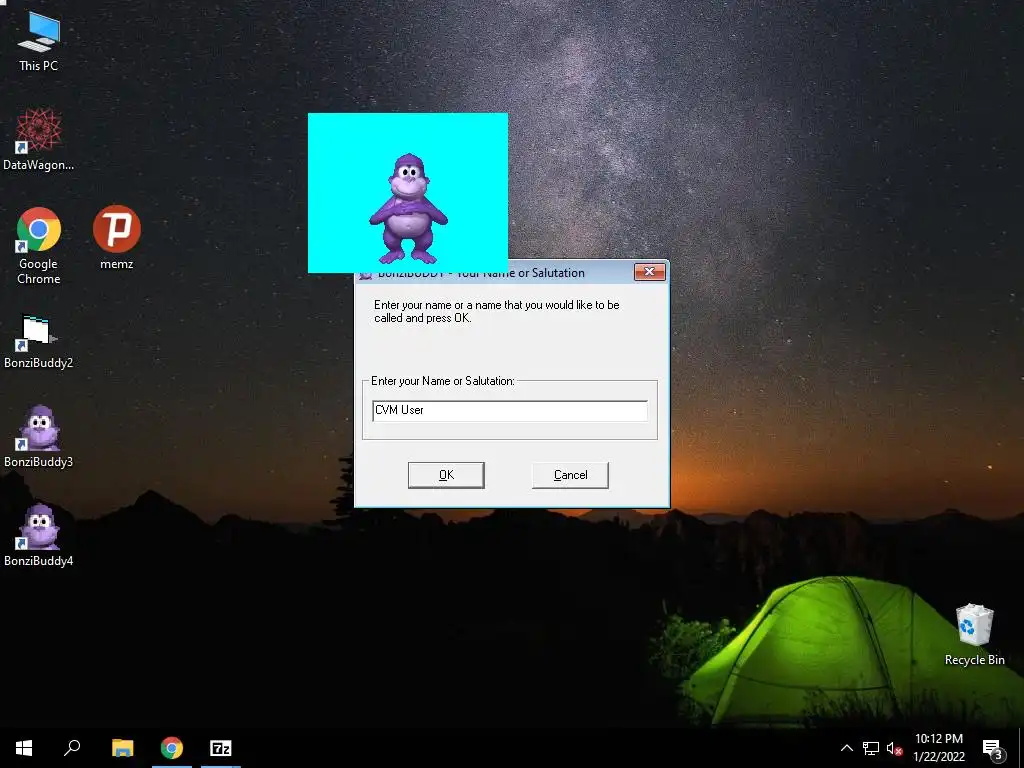The image size is (1024, 768).
Task: Open the taskbar search magnifier
Action: coord(72,748)
